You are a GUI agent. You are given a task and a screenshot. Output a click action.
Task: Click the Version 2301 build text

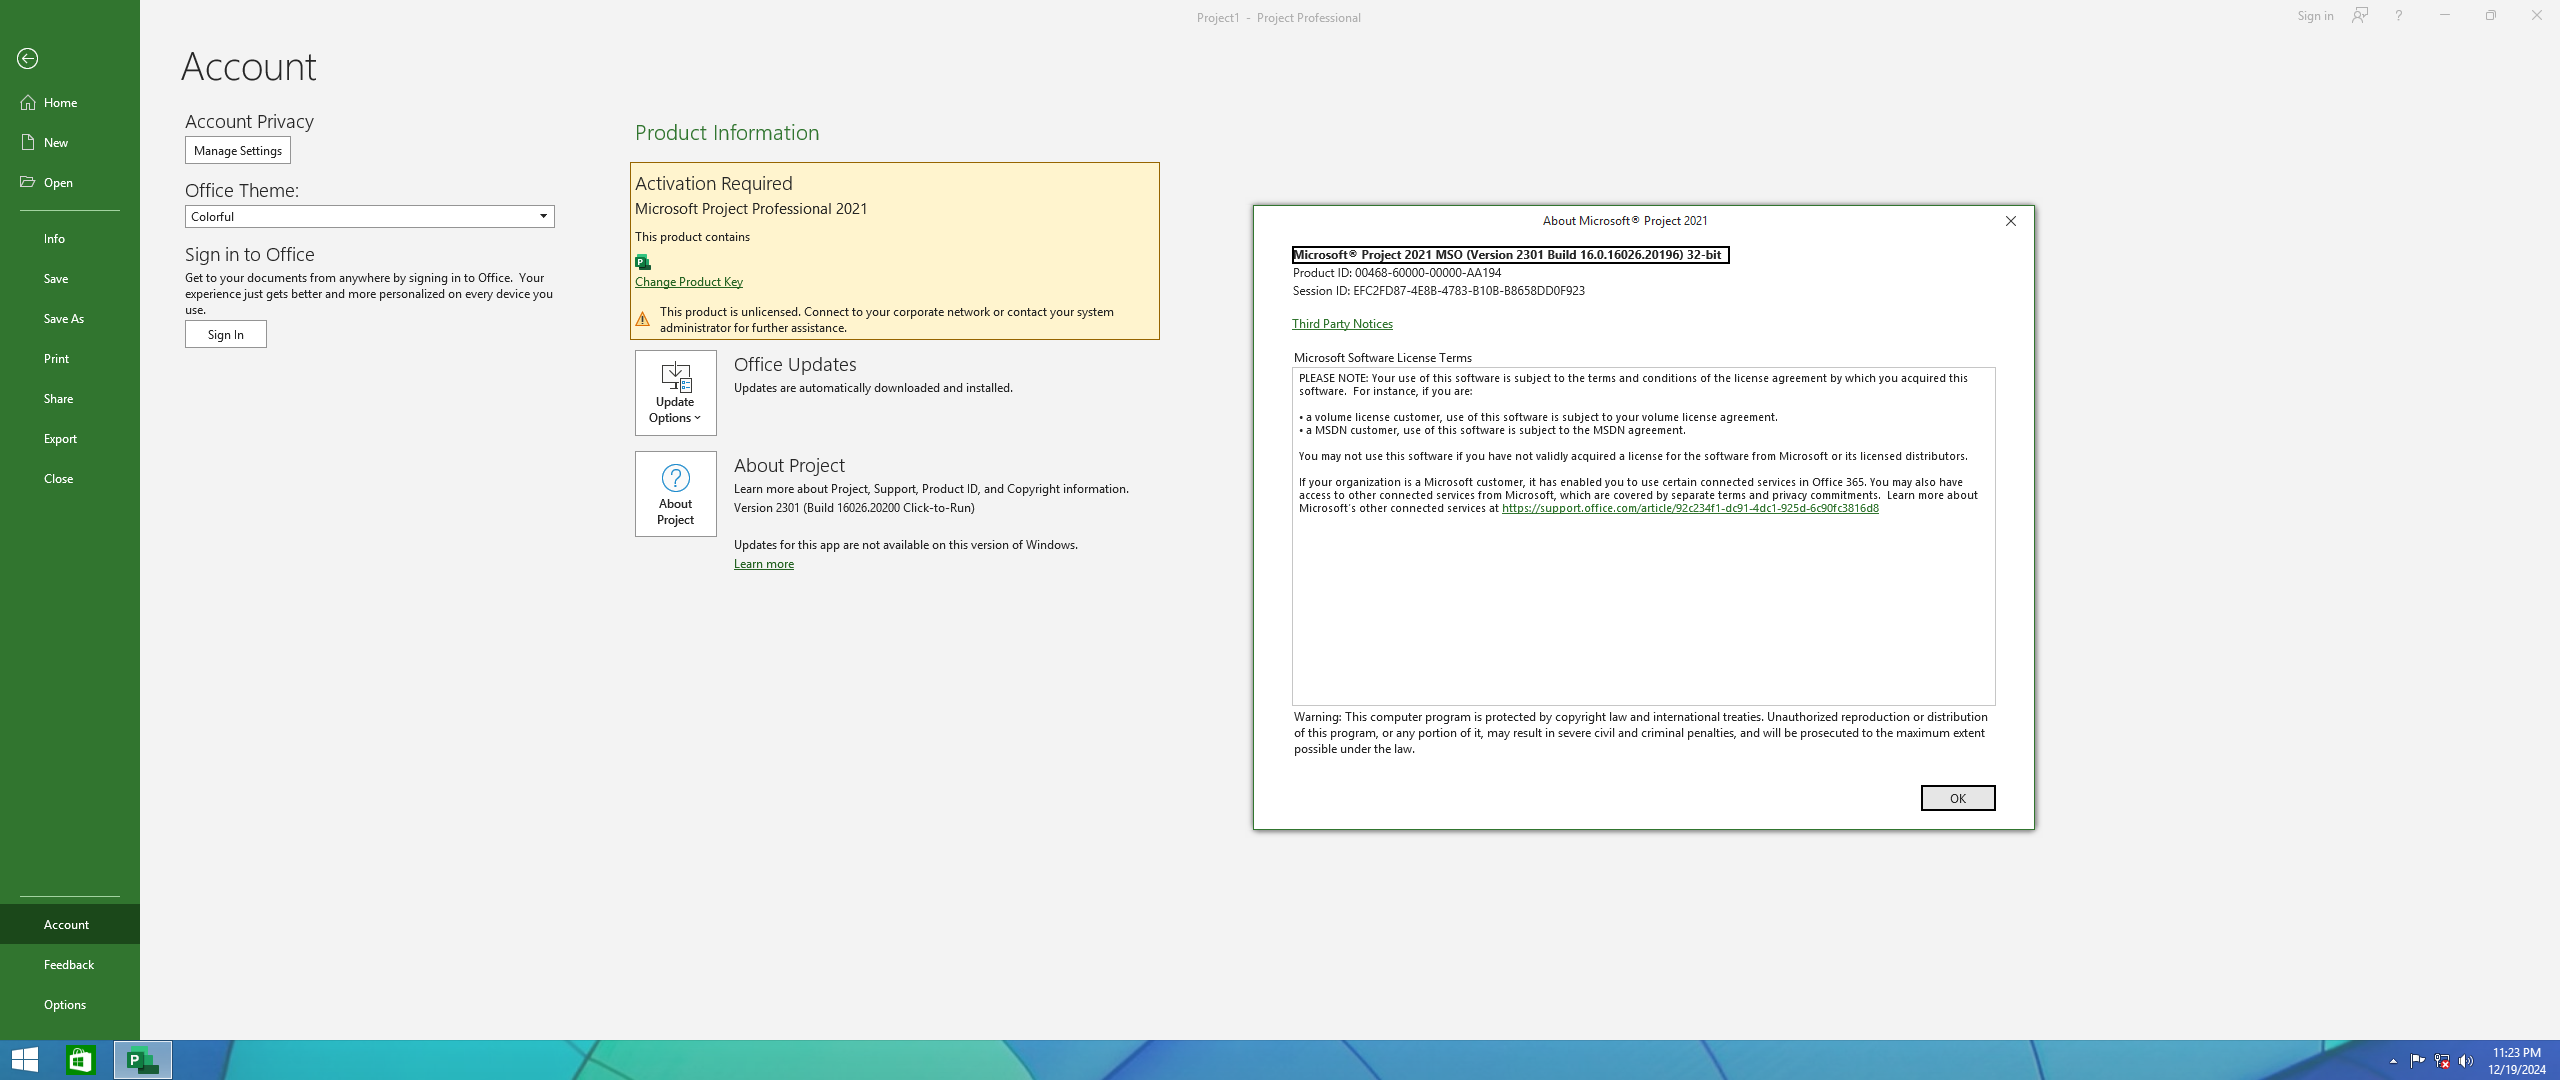click(854, 508)
